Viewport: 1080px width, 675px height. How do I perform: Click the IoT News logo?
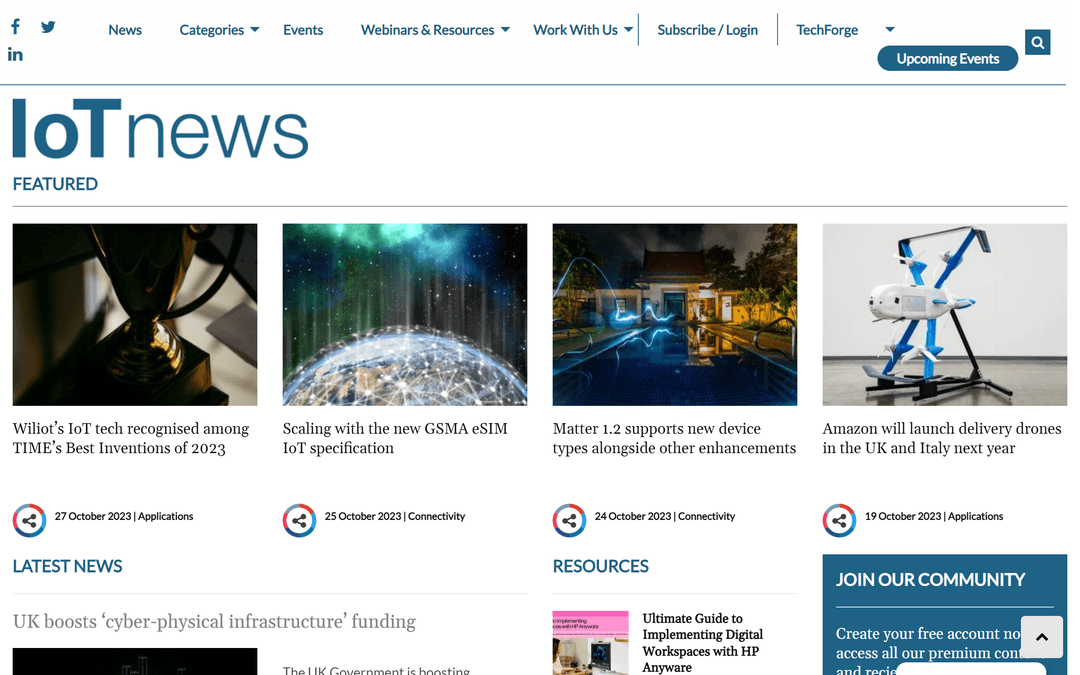click(x=160, y=130)
